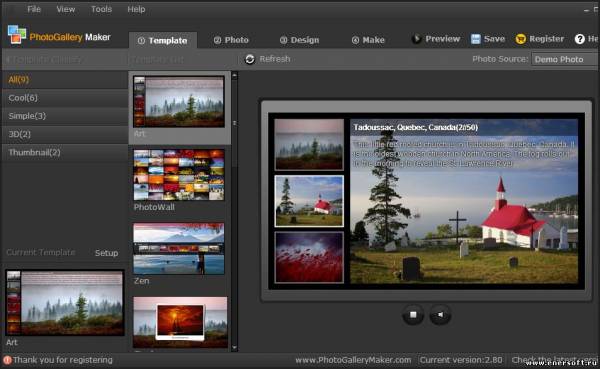Save project with the floppy disk icon
The height and width of the screenshot is (369, 600).
(x=475, y=39)
